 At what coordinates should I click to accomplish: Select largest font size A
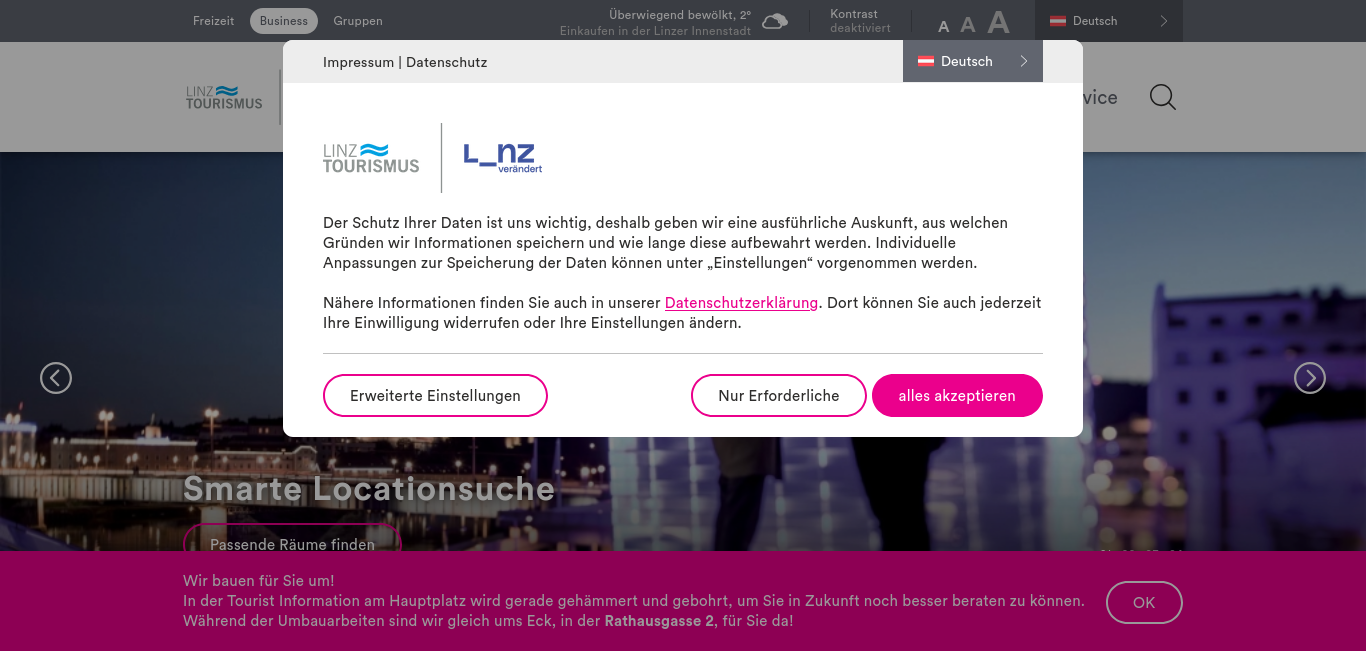[998, 22]
